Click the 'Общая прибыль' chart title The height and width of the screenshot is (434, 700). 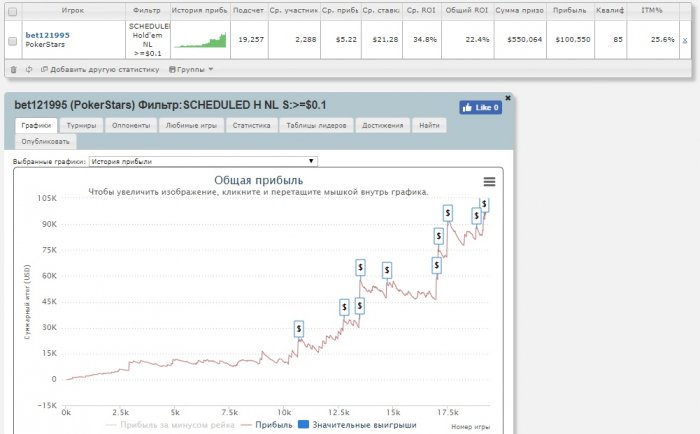(258, 180)
